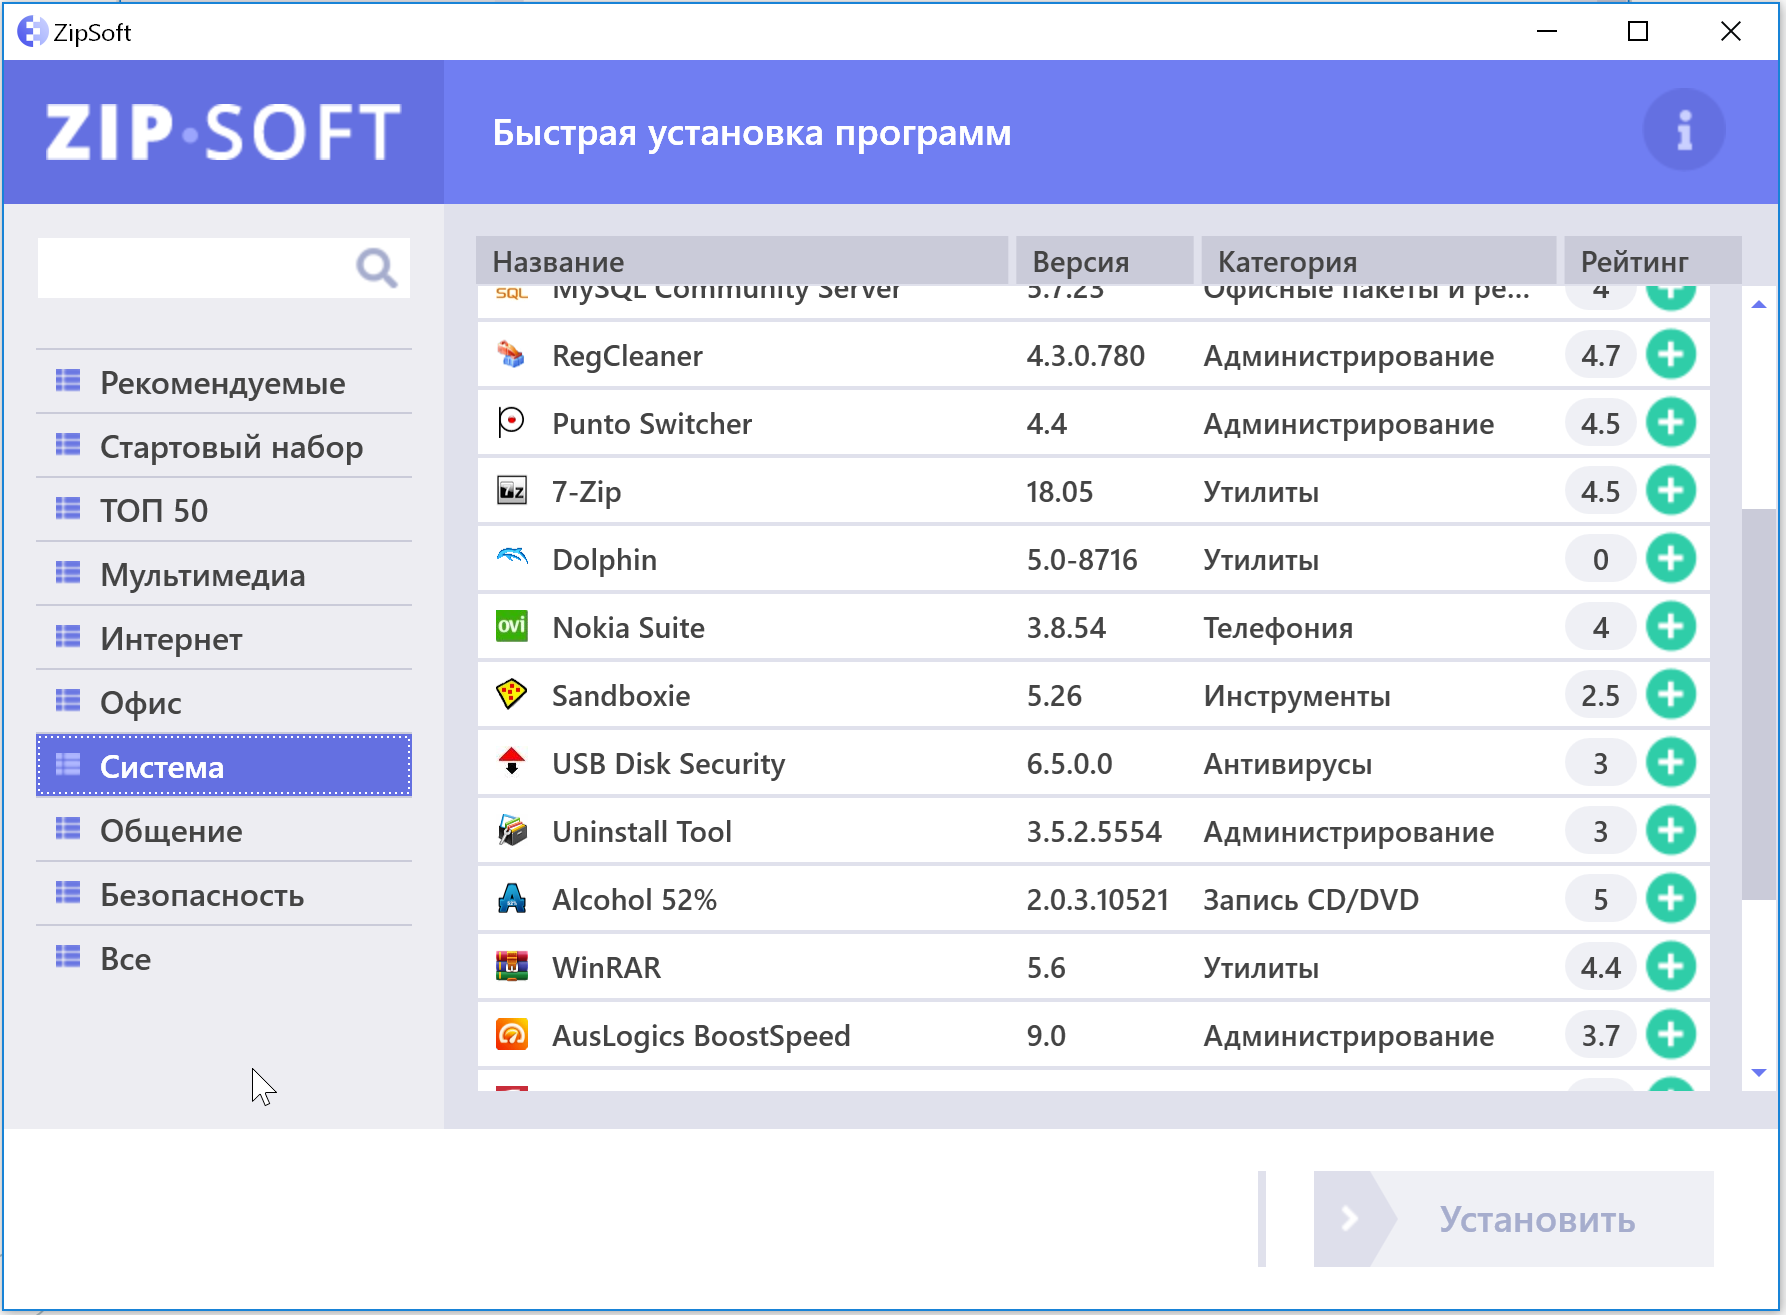
Task: Open the Безопасность category
Action: coord(224,894)
